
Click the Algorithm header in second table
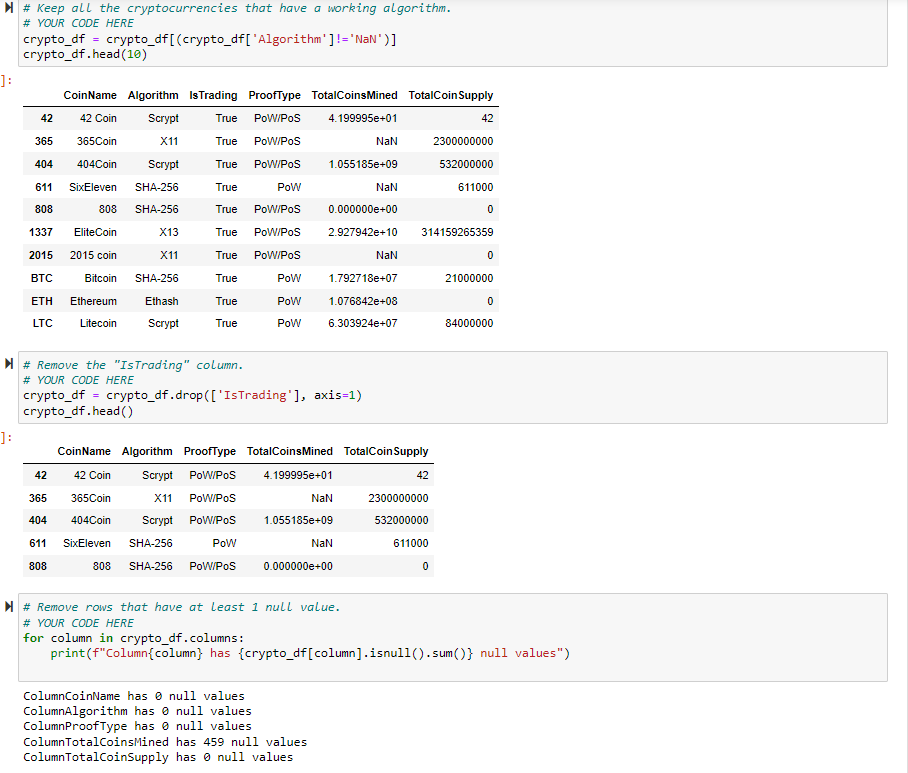coord(147,451)
